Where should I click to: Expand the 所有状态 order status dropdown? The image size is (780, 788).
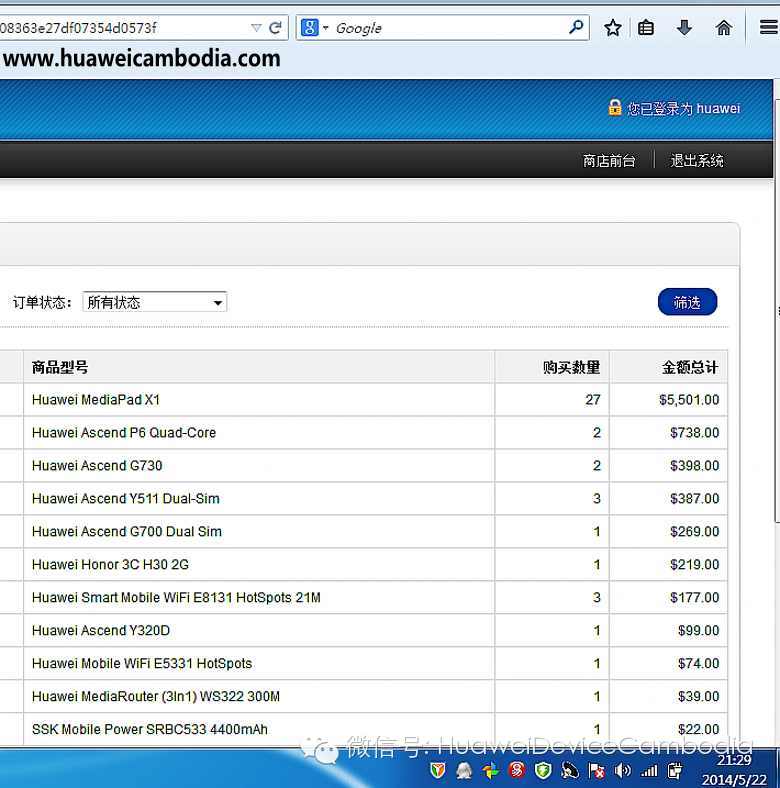click(x=155, y=302)
